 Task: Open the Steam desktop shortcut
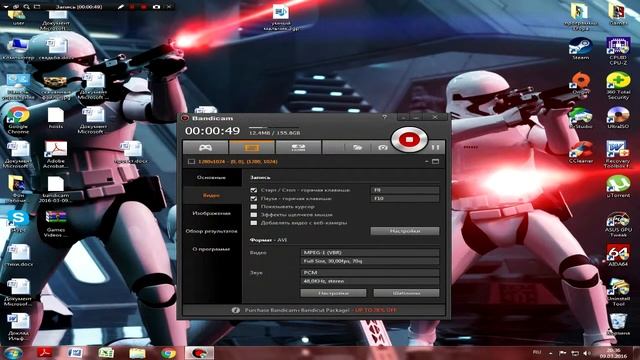pos(580,49)
